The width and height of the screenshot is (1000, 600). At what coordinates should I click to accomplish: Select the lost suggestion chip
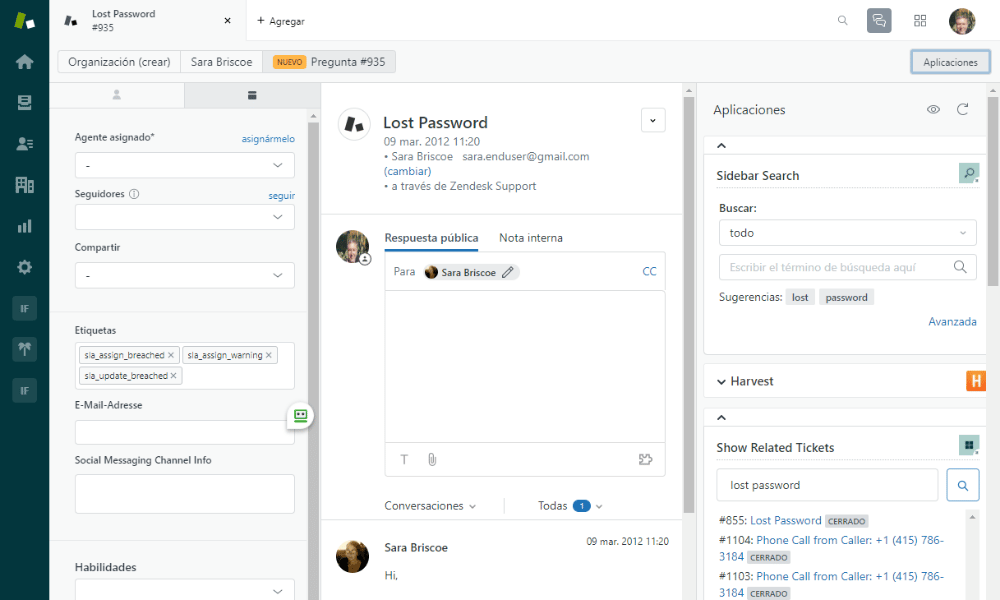(800, 297)
